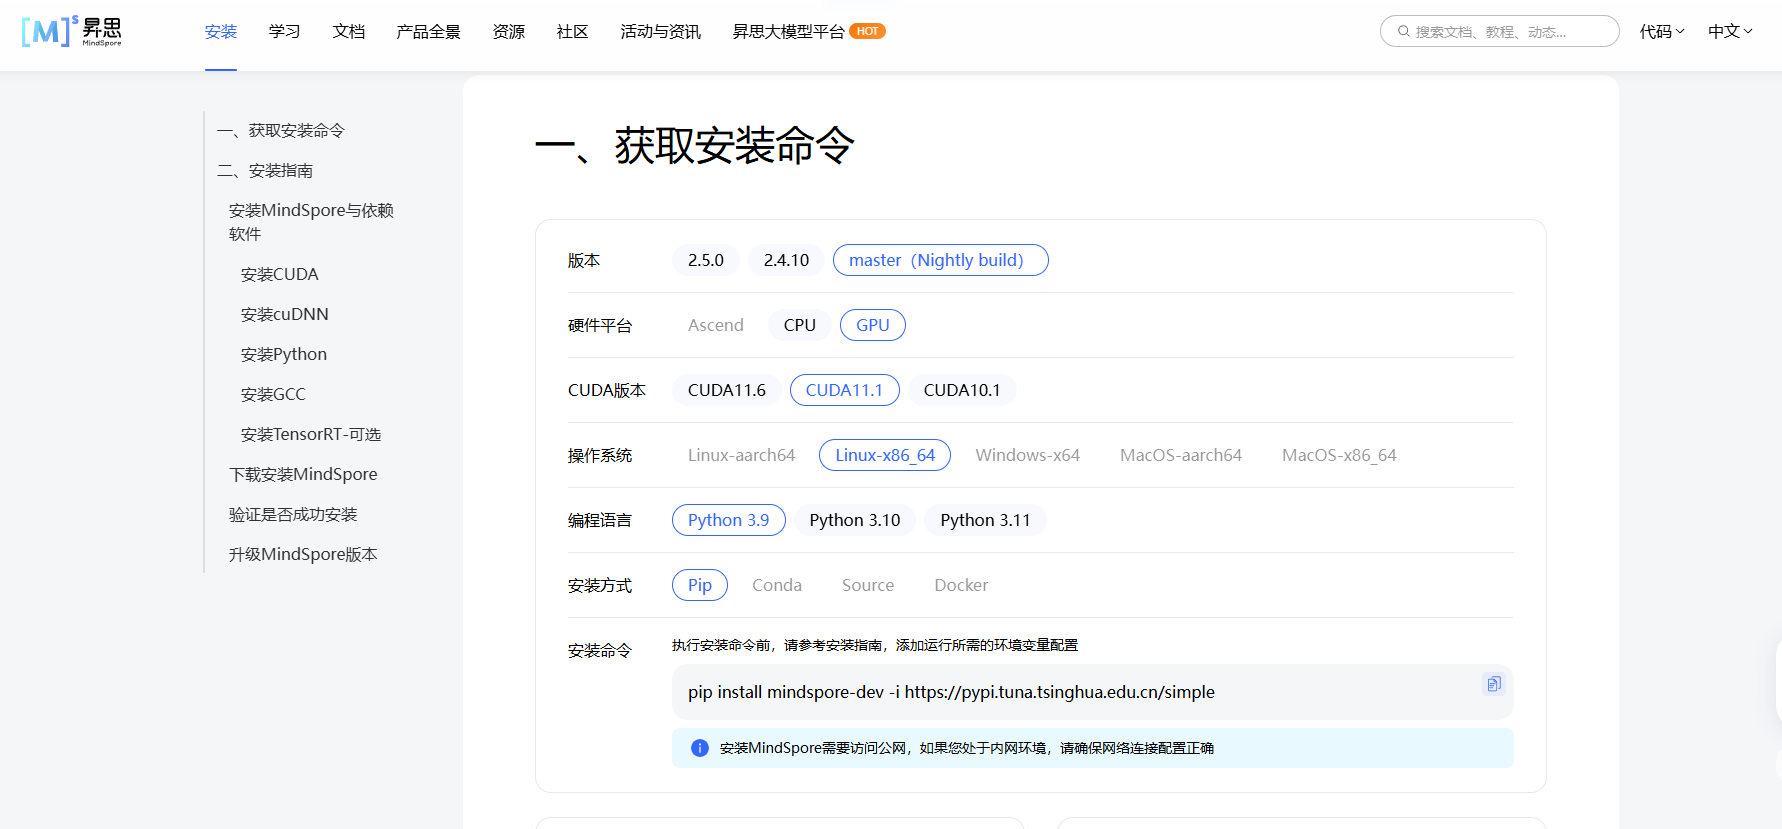
Task: Open the 产品全景 nav menu
Action: 429,31
